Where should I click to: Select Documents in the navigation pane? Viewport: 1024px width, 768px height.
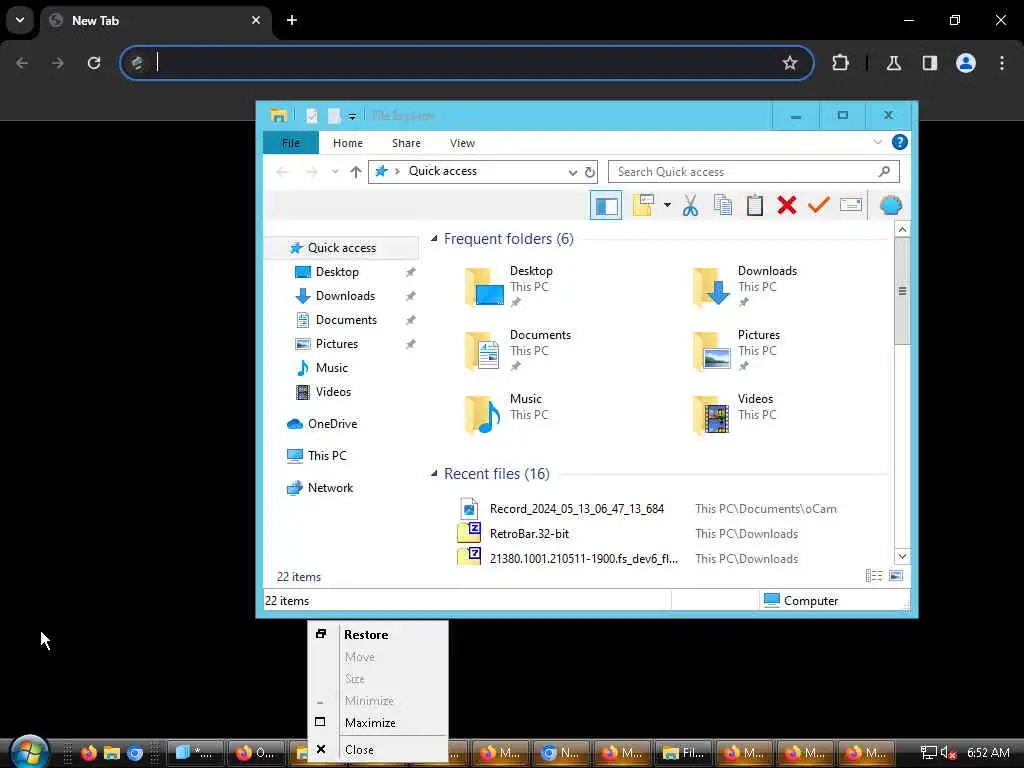(x=346, y=320)
